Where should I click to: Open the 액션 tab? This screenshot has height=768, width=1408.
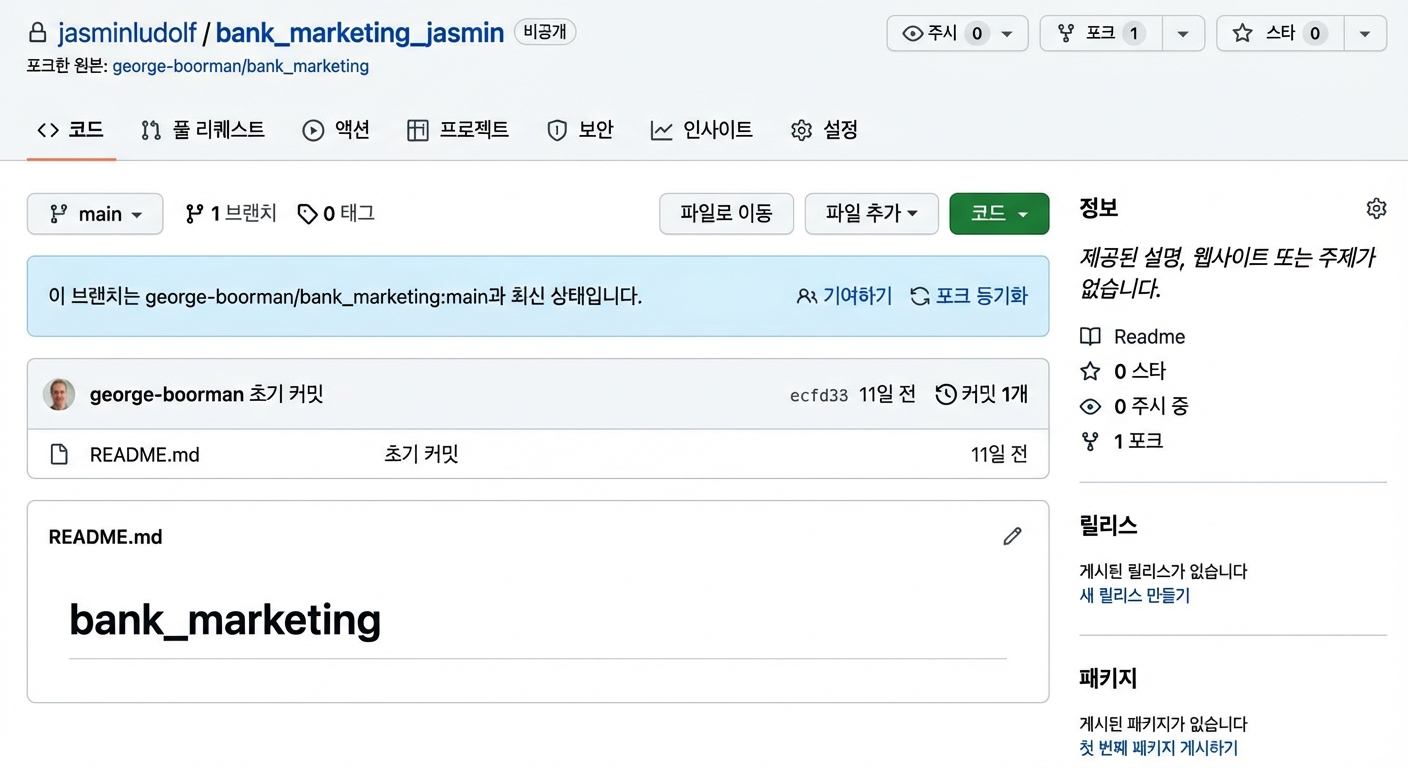point(336,130)
